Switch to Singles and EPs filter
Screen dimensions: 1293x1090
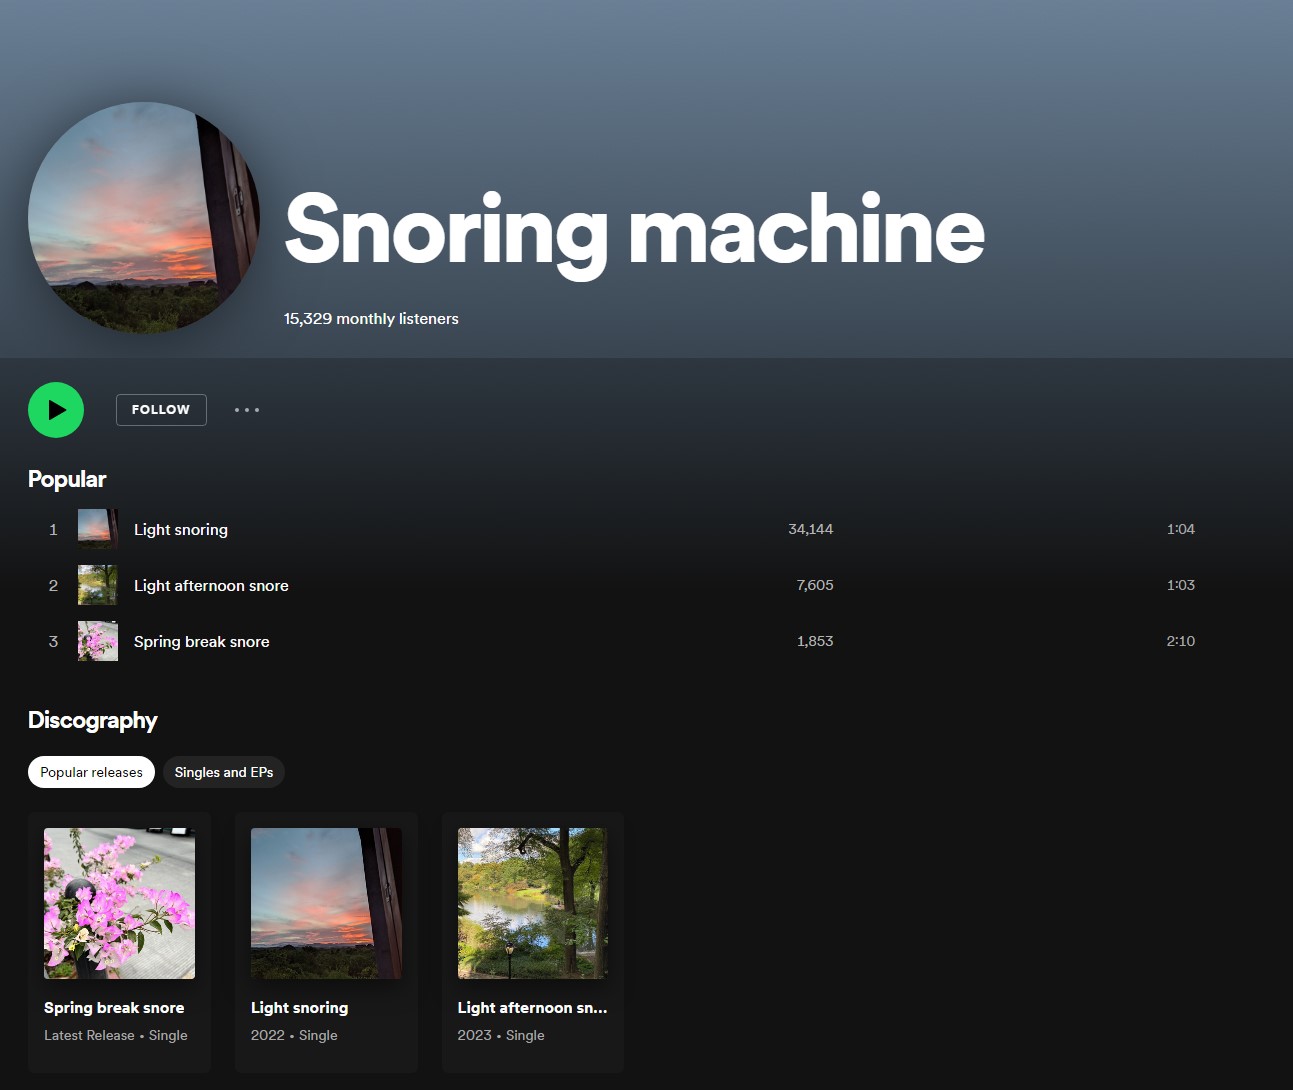(x=224, y=772)
